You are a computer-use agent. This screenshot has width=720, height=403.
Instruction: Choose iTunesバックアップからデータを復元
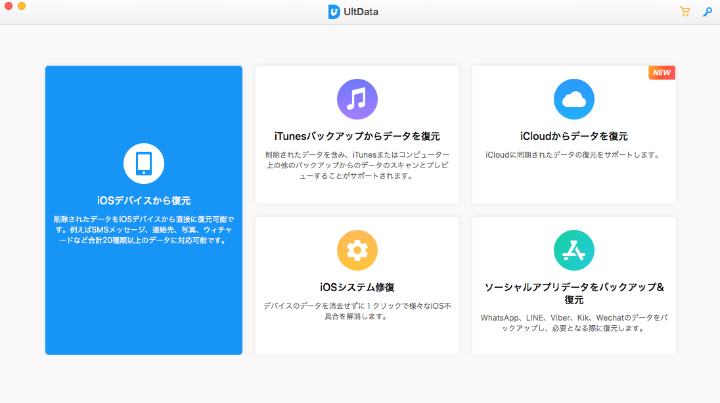pyautogui.click(x=357, y=136)
